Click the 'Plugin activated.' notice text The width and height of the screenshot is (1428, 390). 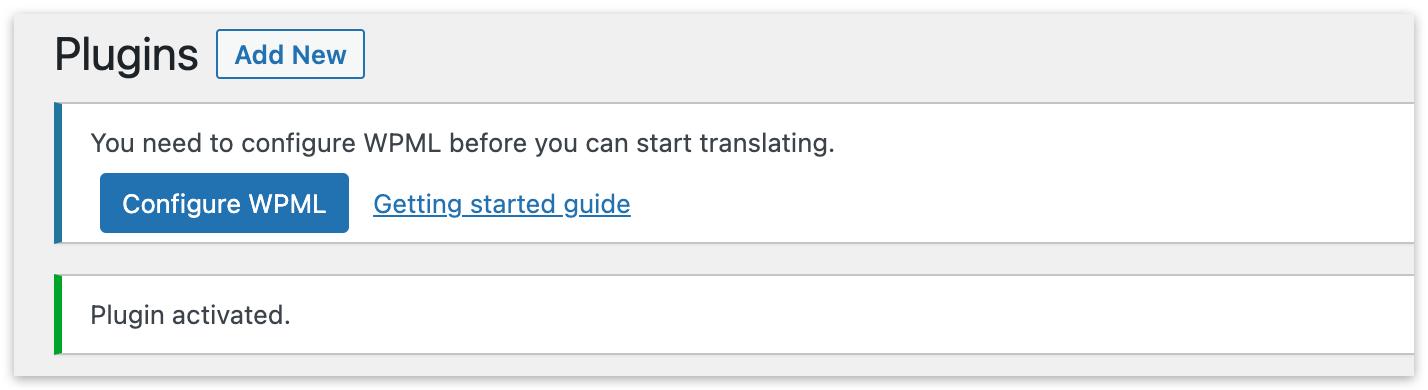pyautogui.click(x=190, y=315)
